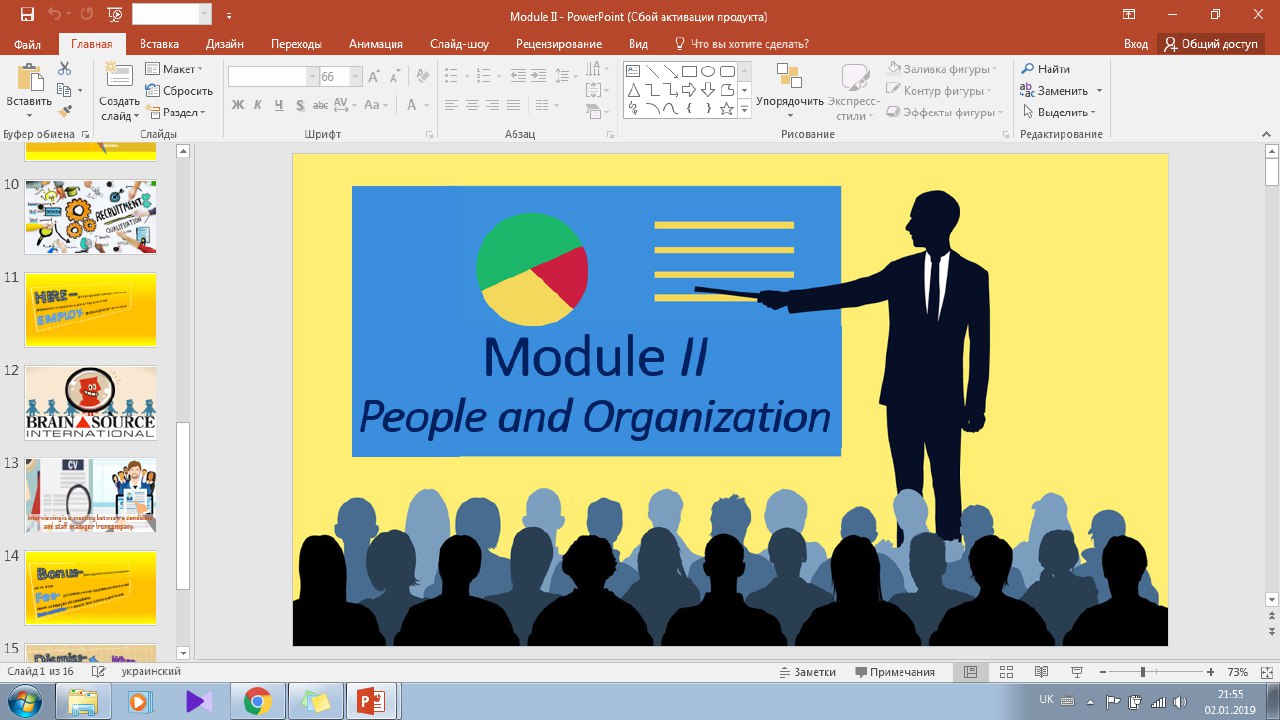The image size is (1280, 720).
Task: Click the Save icon in quick access toolbar
Action: (27, 15)
